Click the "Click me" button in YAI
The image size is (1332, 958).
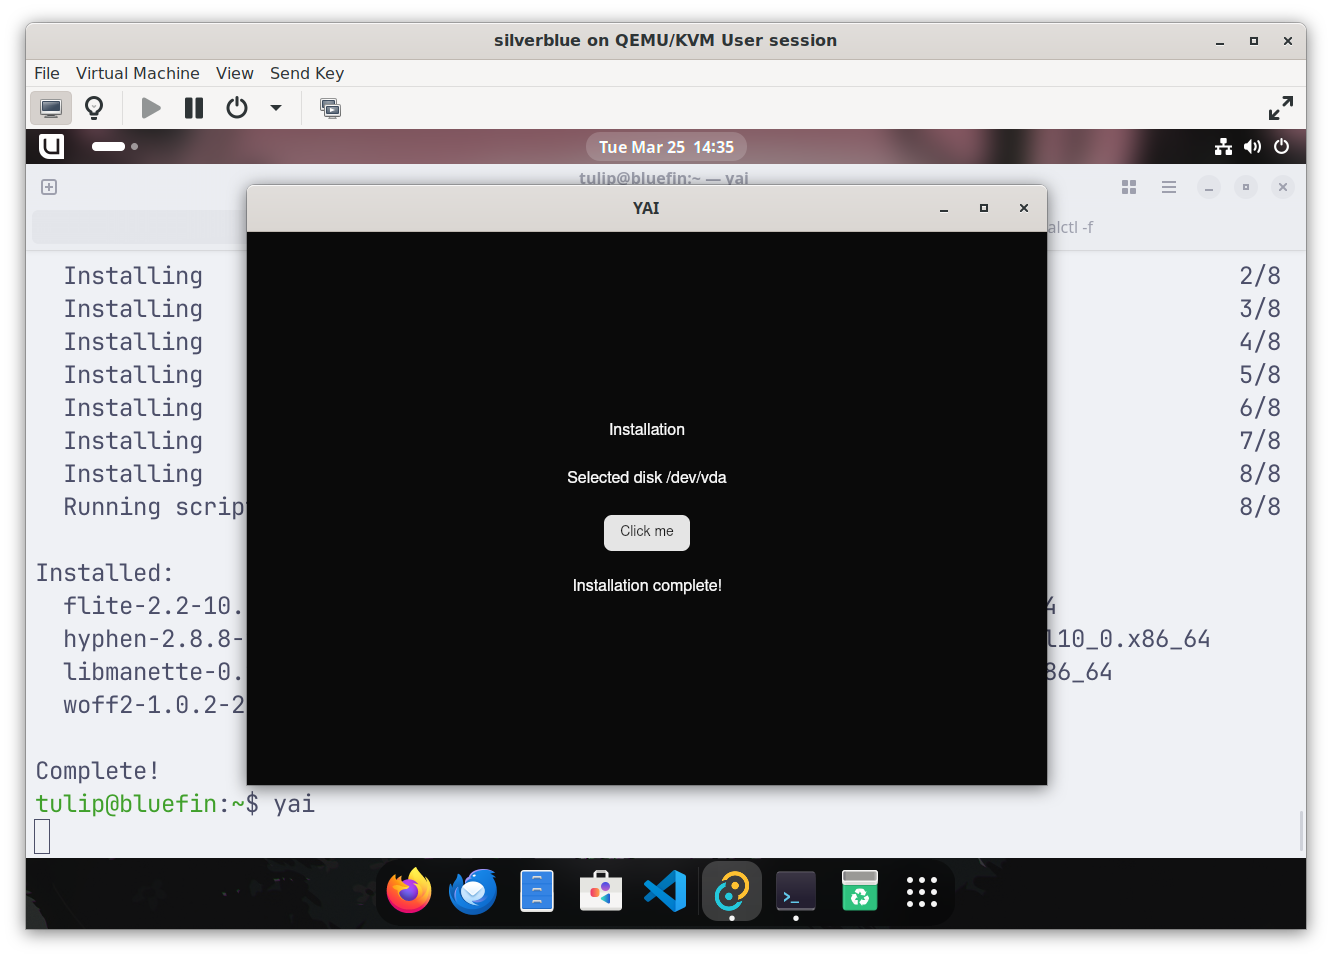647,532
